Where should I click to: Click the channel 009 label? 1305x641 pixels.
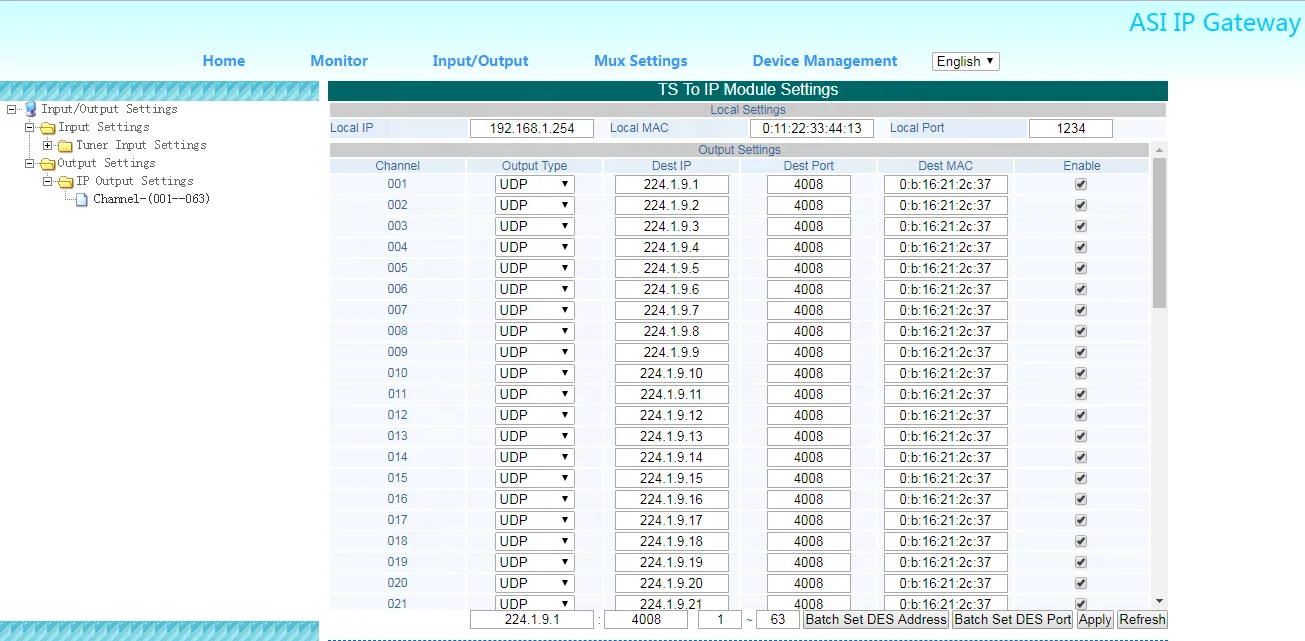(398, 352)
